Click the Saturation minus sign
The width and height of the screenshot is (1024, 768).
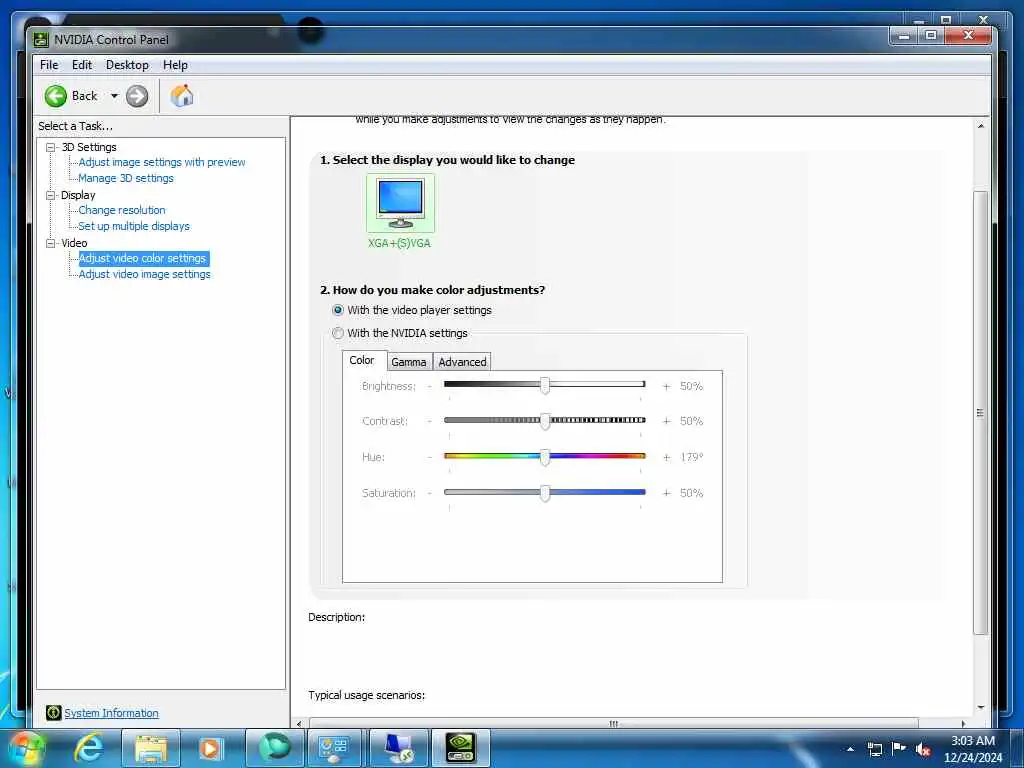430,493
